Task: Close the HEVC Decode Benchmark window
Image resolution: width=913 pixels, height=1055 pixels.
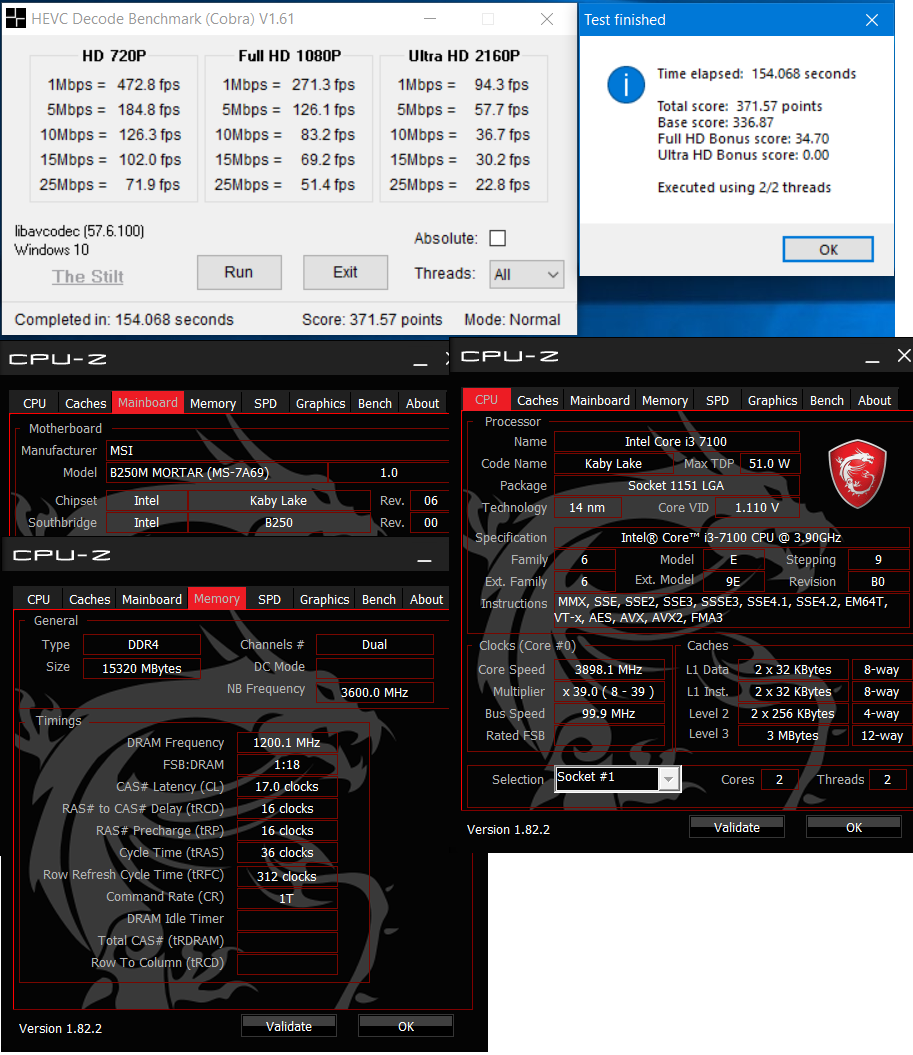Action: click(547, 20)
